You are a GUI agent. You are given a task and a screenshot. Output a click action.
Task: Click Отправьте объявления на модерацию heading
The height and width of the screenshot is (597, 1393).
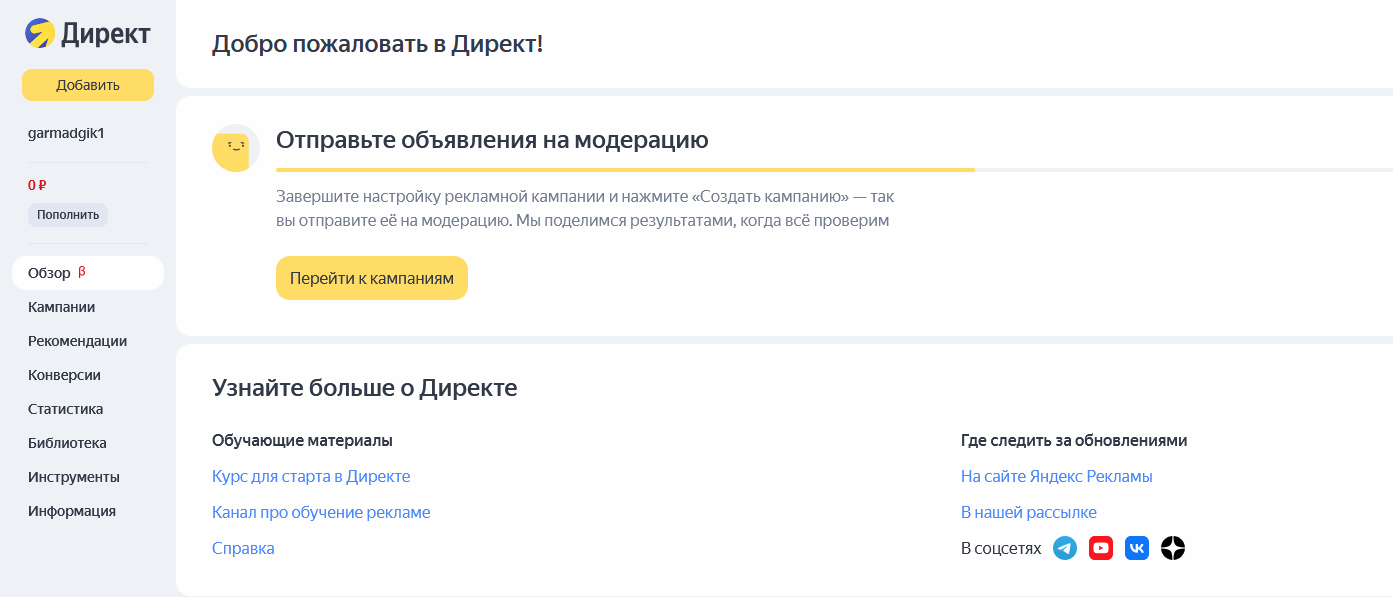click(x=492, y=140)
